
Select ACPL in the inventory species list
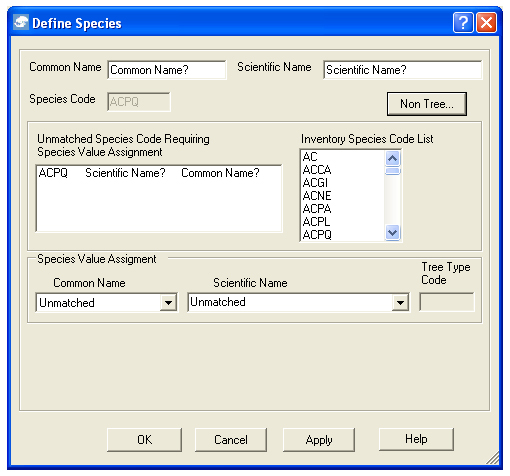316,222
